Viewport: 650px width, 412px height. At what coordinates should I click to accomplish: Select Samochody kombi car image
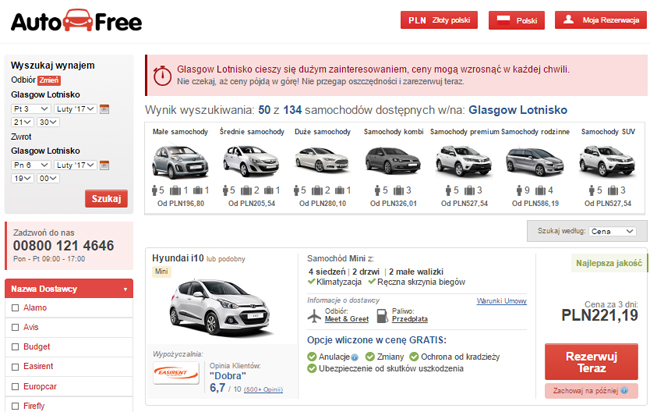[x=393, y=160]
